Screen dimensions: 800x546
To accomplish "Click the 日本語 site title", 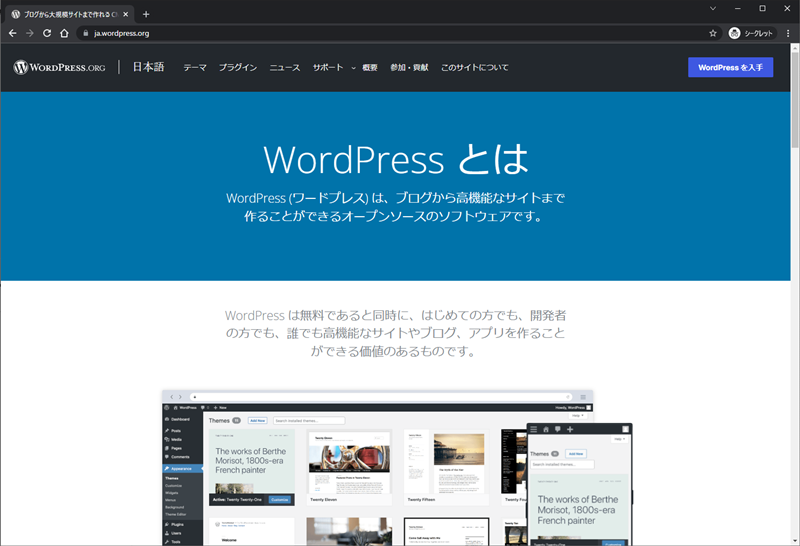I will [x=148, y=67].
